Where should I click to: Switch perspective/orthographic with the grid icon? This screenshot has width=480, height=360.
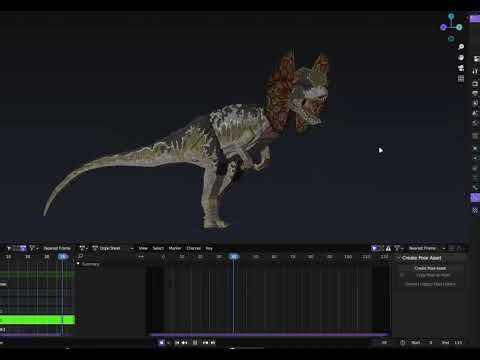[x=461, y=79]
